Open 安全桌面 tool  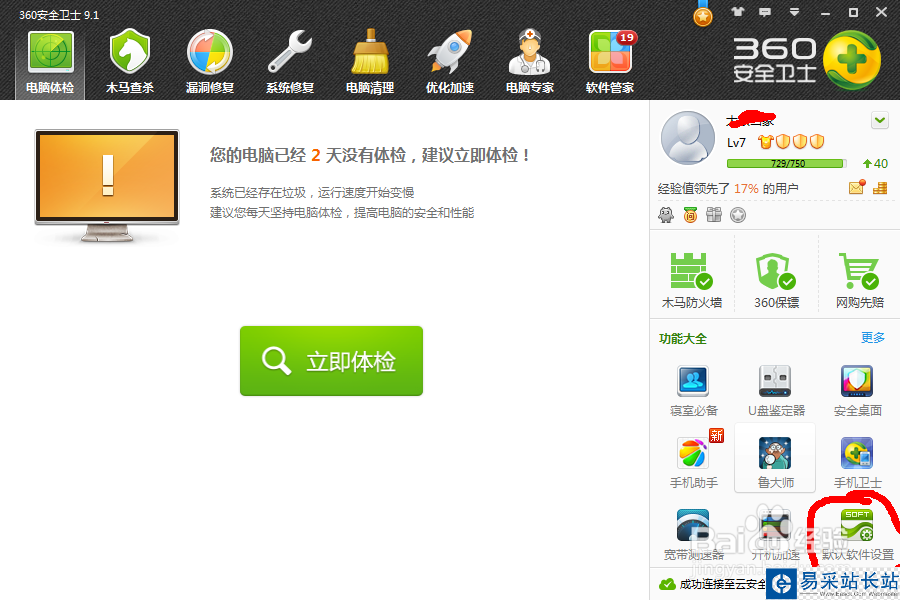(858, 391)
